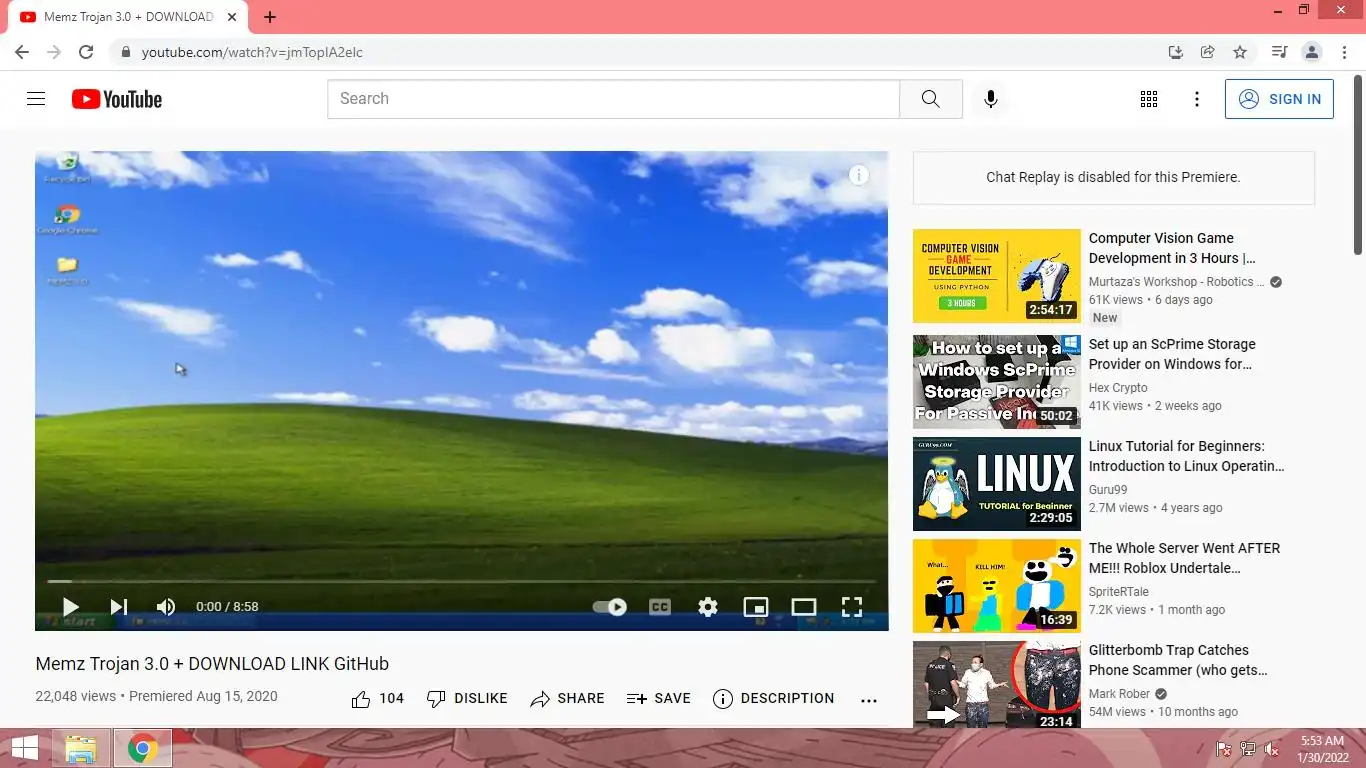
Task: Open File Explorer from the taskbar
Action: tap(81, 748)
